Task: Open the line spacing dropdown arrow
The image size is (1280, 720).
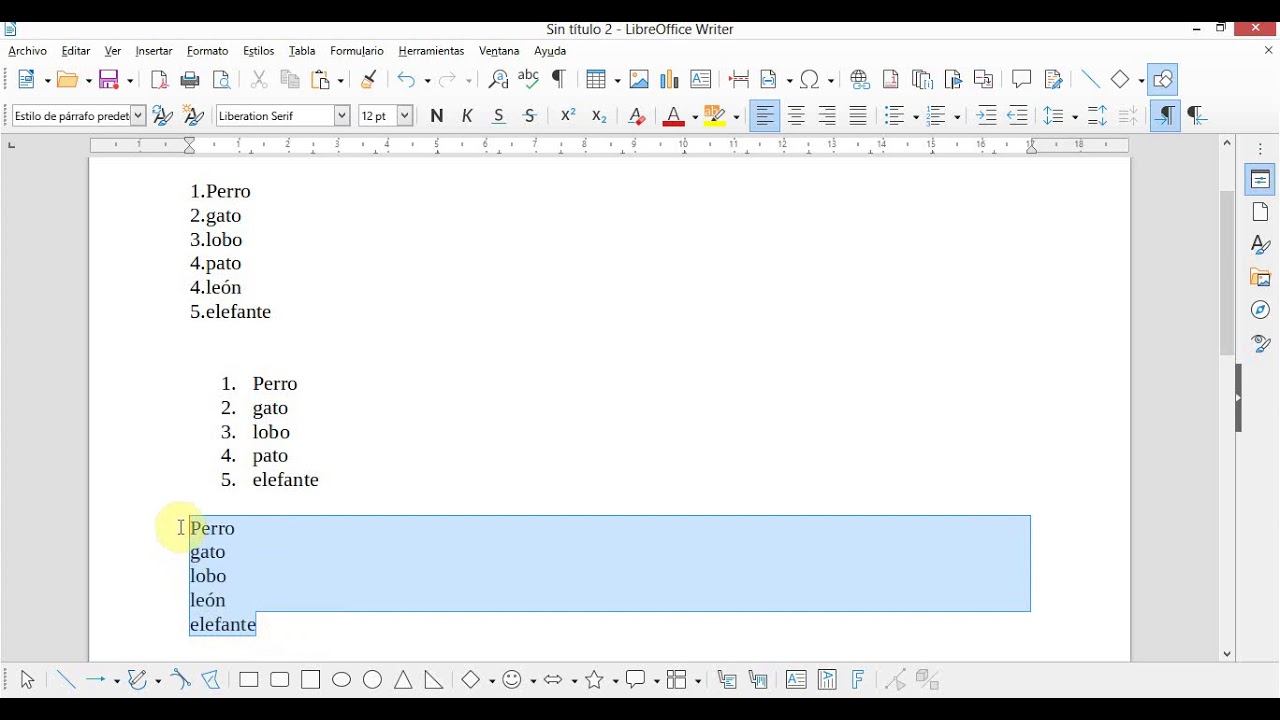Action: tap(1074, 117)
